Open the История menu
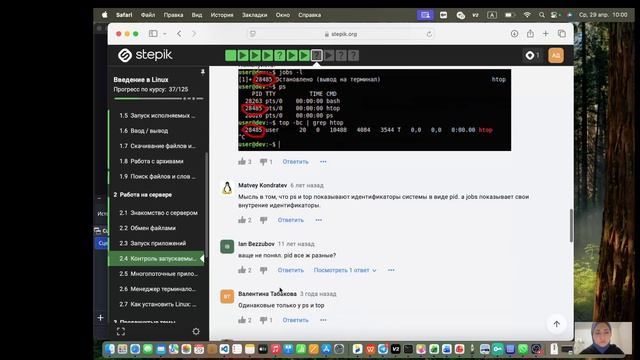The image size is (640, 360). (222, 15)
